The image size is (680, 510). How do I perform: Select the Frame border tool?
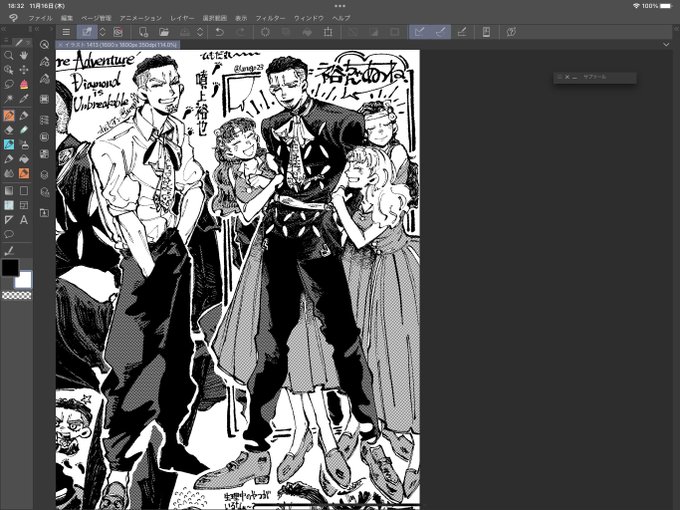tap(24, 205)
